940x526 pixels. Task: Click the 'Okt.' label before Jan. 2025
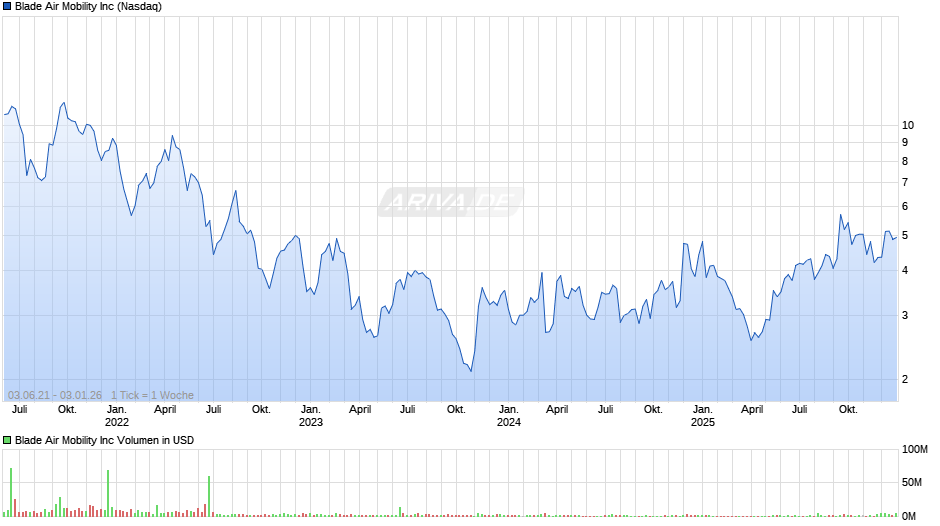click(x=653, y=409)
